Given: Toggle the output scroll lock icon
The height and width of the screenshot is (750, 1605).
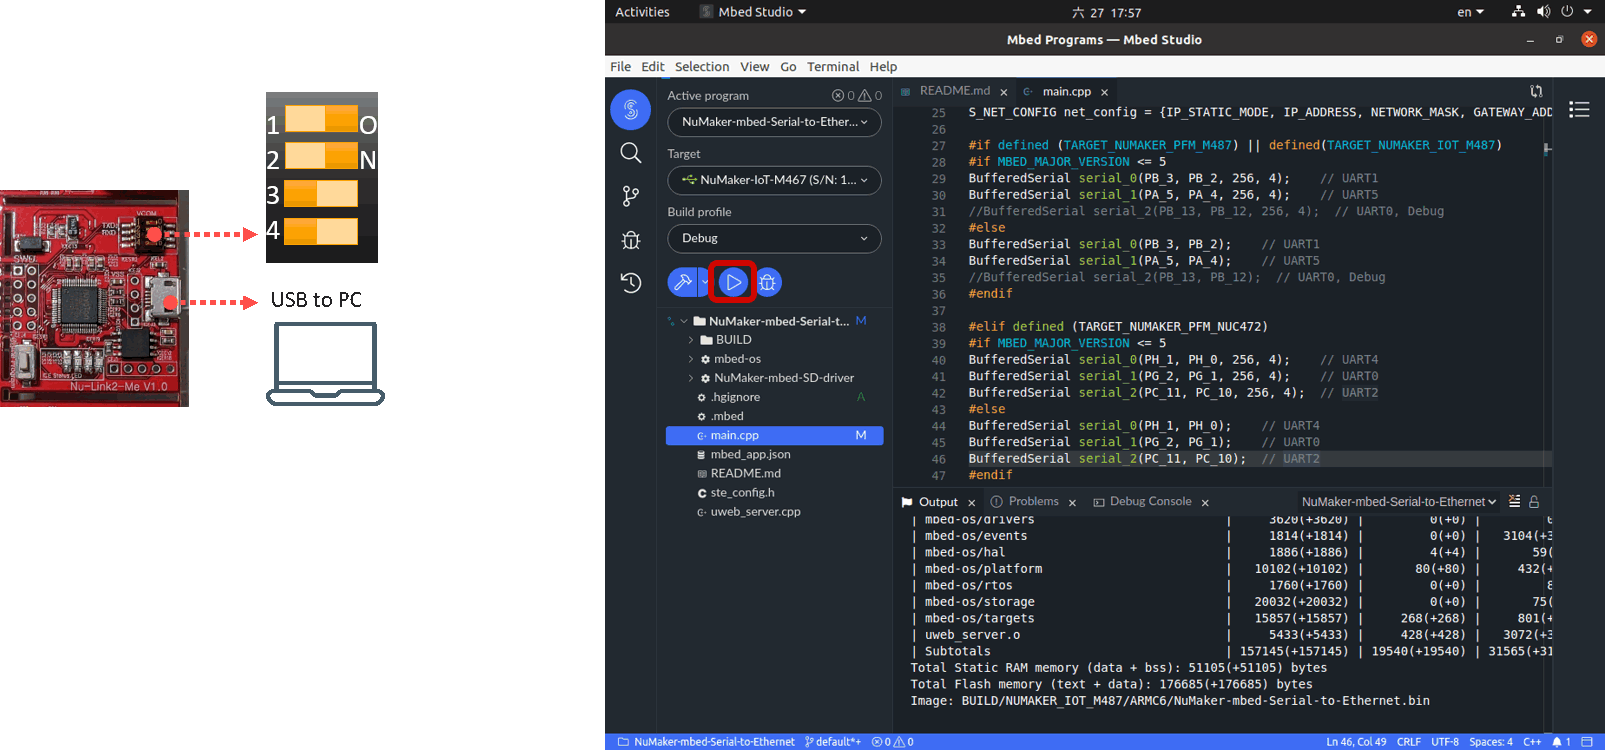Looking at the screenshot, I should (1534, 502).
